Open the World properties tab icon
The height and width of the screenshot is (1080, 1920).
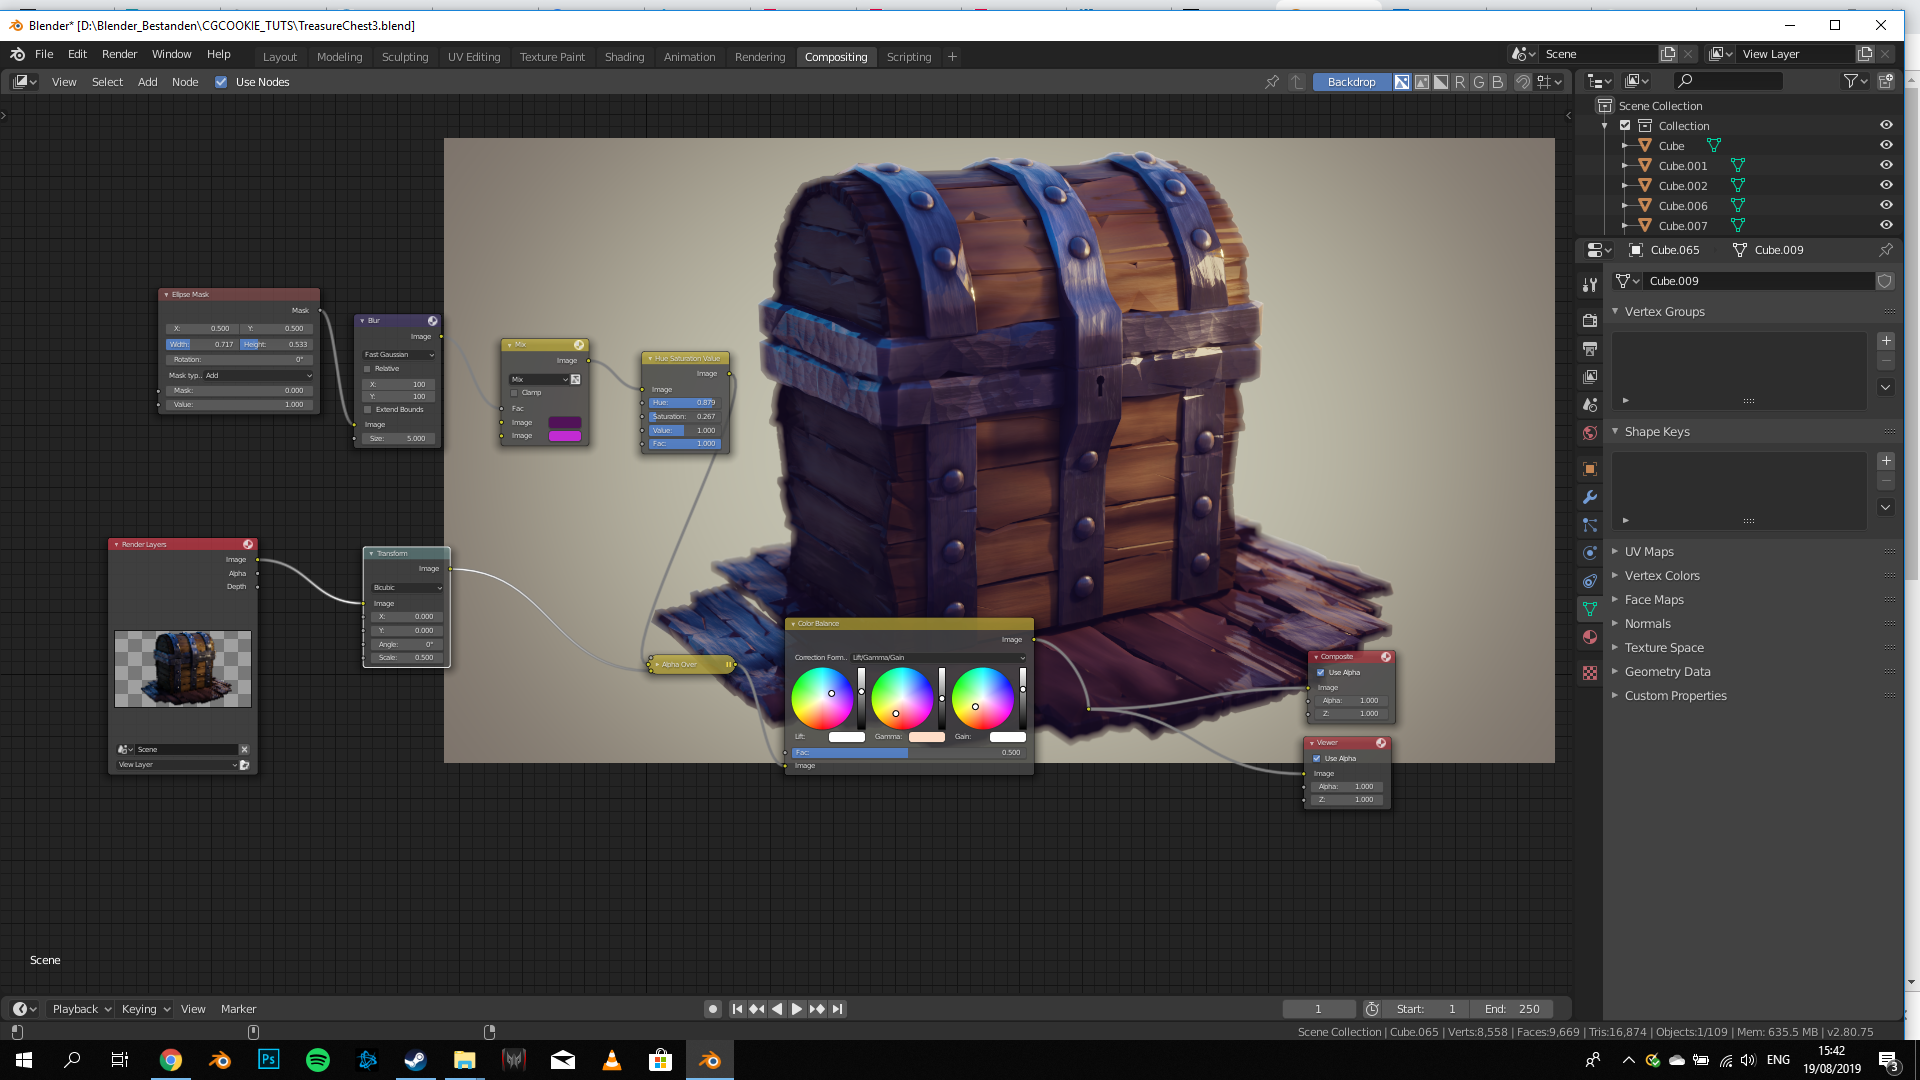(1590, 433)
